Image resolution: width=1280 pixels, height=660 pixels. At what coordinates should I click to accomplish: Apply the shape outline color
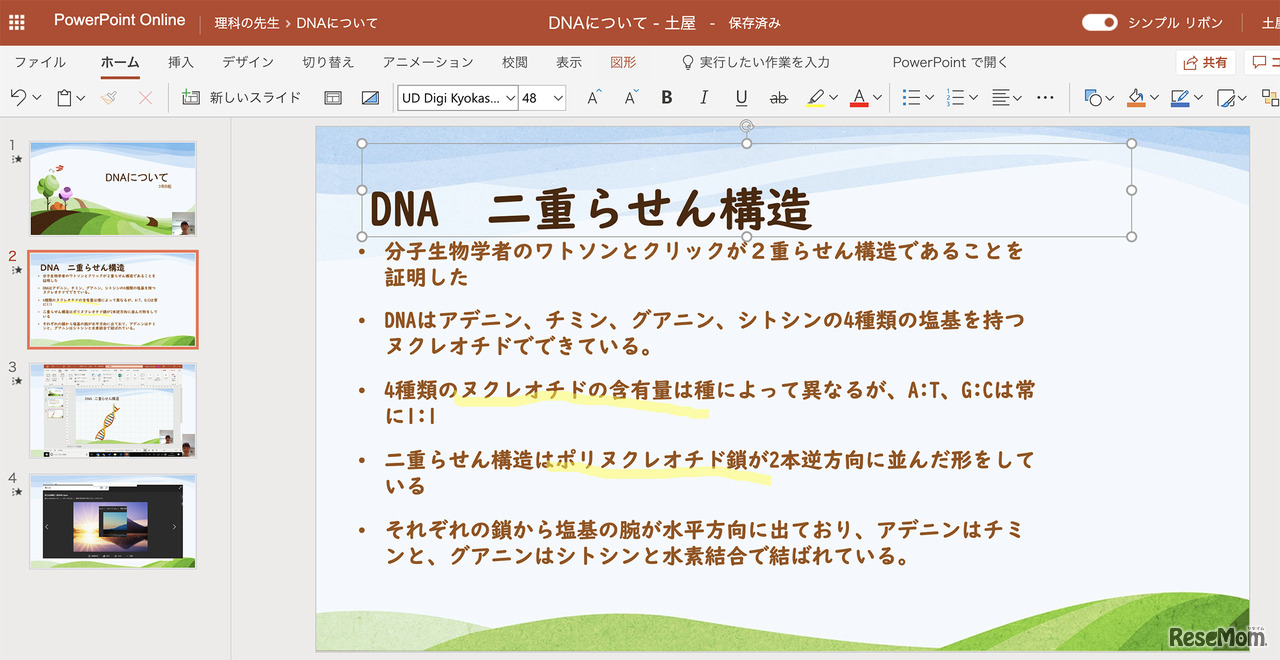click(x=1180, y=97)
